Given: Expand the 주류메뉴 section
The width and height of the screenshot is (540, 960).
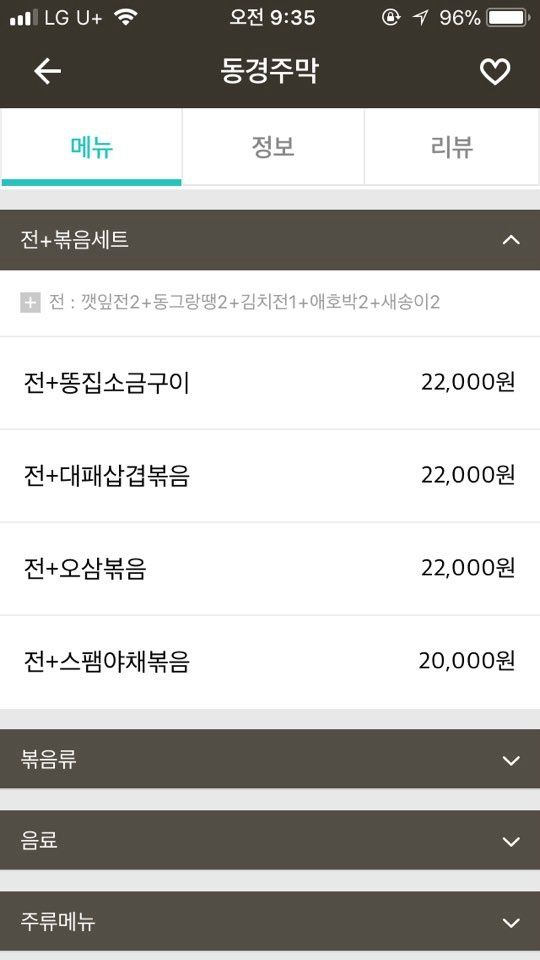Looking at the screenshot, I should 270,922.
